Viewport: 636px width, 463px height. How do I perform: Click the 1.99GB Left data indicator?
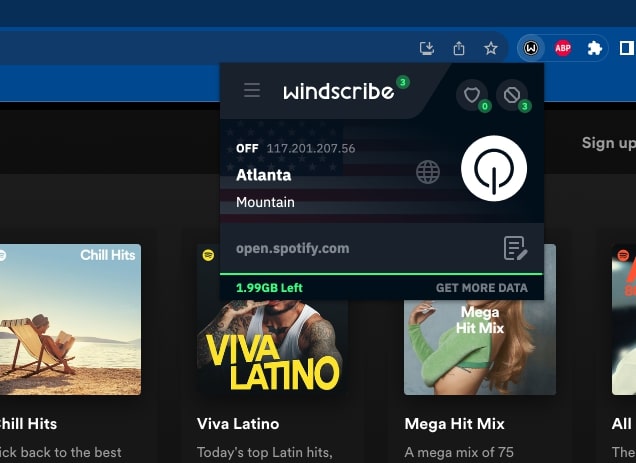point(269,288)
